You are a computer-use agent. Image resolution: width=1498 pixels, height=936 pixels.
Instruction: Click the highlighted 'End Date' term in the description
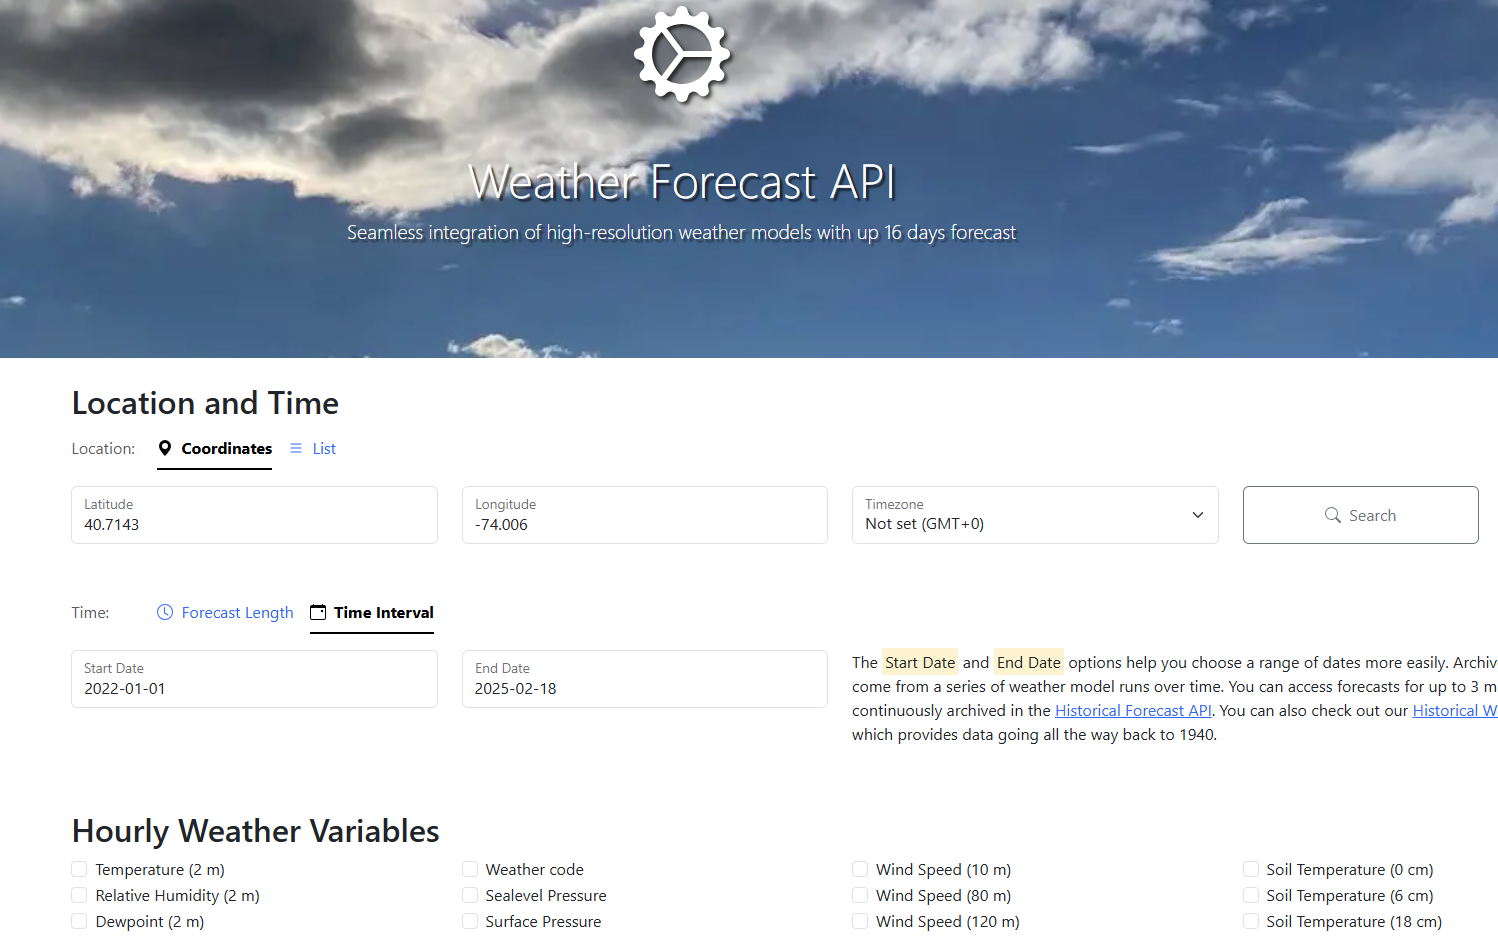(1029, 662)
